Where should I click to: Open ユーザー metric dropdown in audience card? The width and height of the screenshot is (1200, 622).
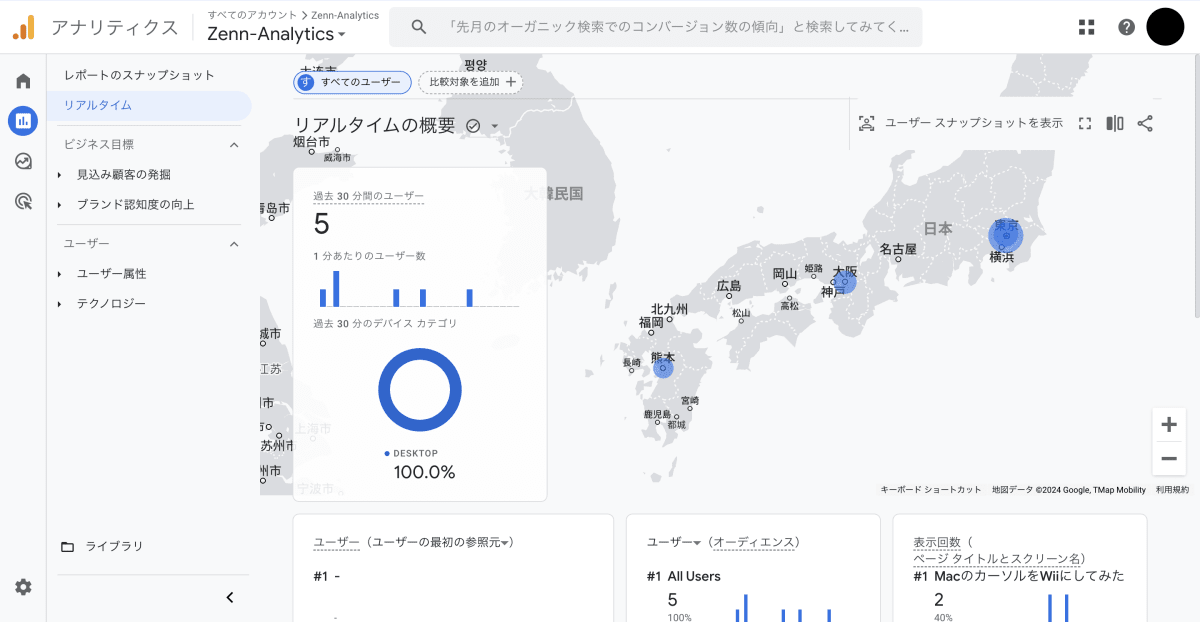(674, 542)
